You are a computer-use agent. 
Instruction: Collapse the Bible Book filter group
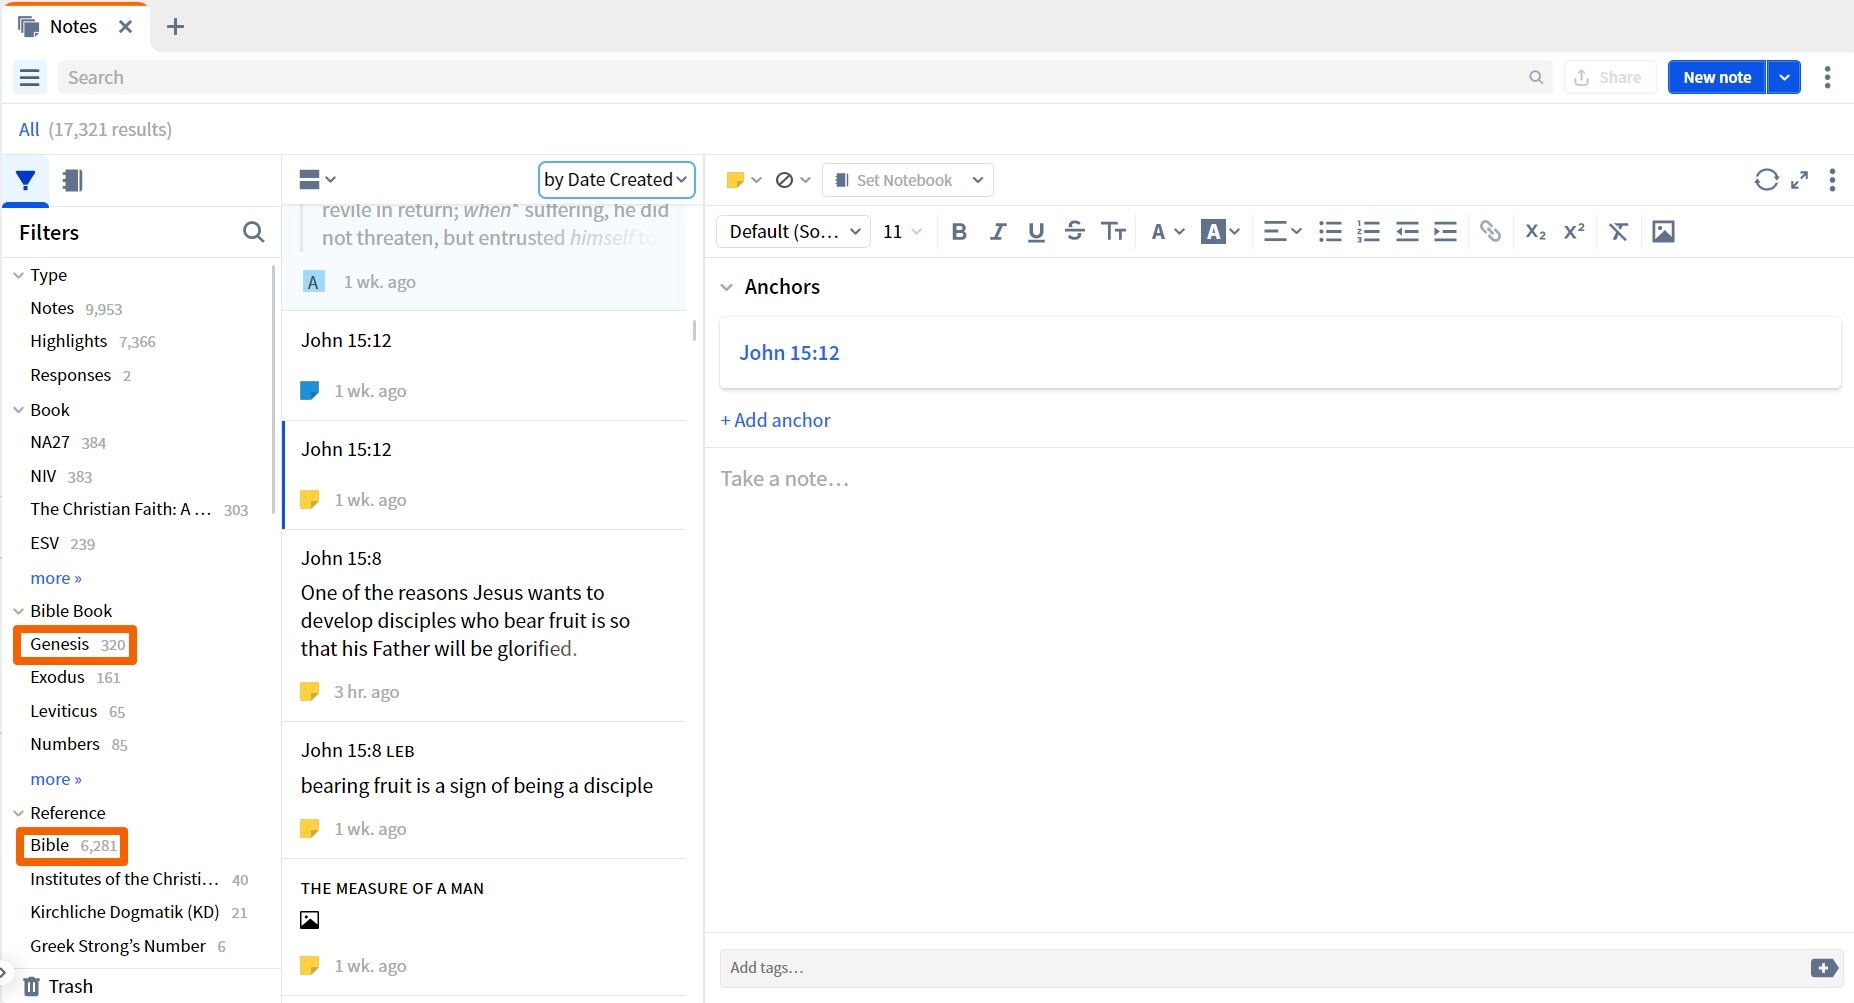(18, 611)
